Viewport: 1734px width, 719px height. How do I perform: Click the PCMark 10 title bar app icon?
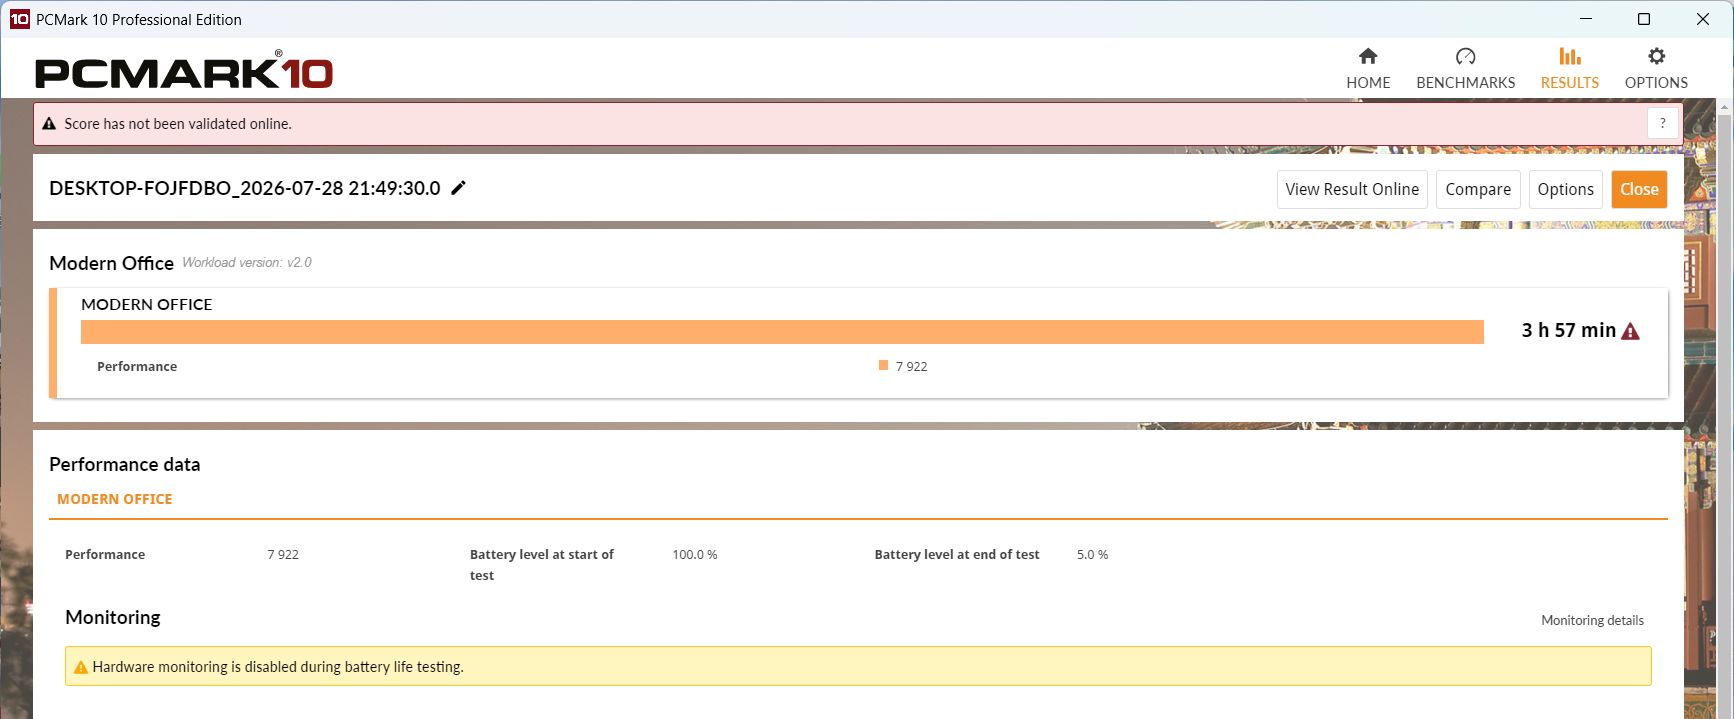coord(19,19)
